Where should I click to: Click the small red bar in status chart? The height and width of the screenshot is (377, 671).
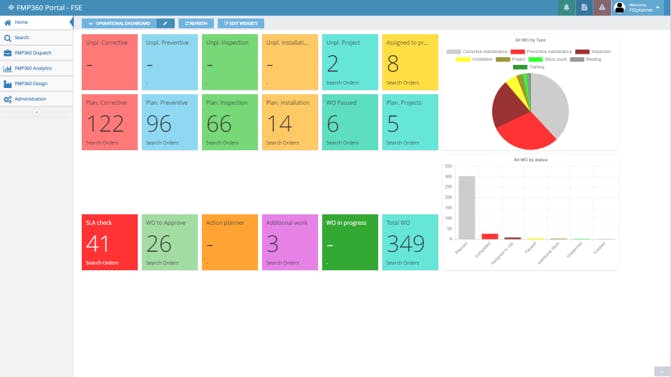click(490, 237)
